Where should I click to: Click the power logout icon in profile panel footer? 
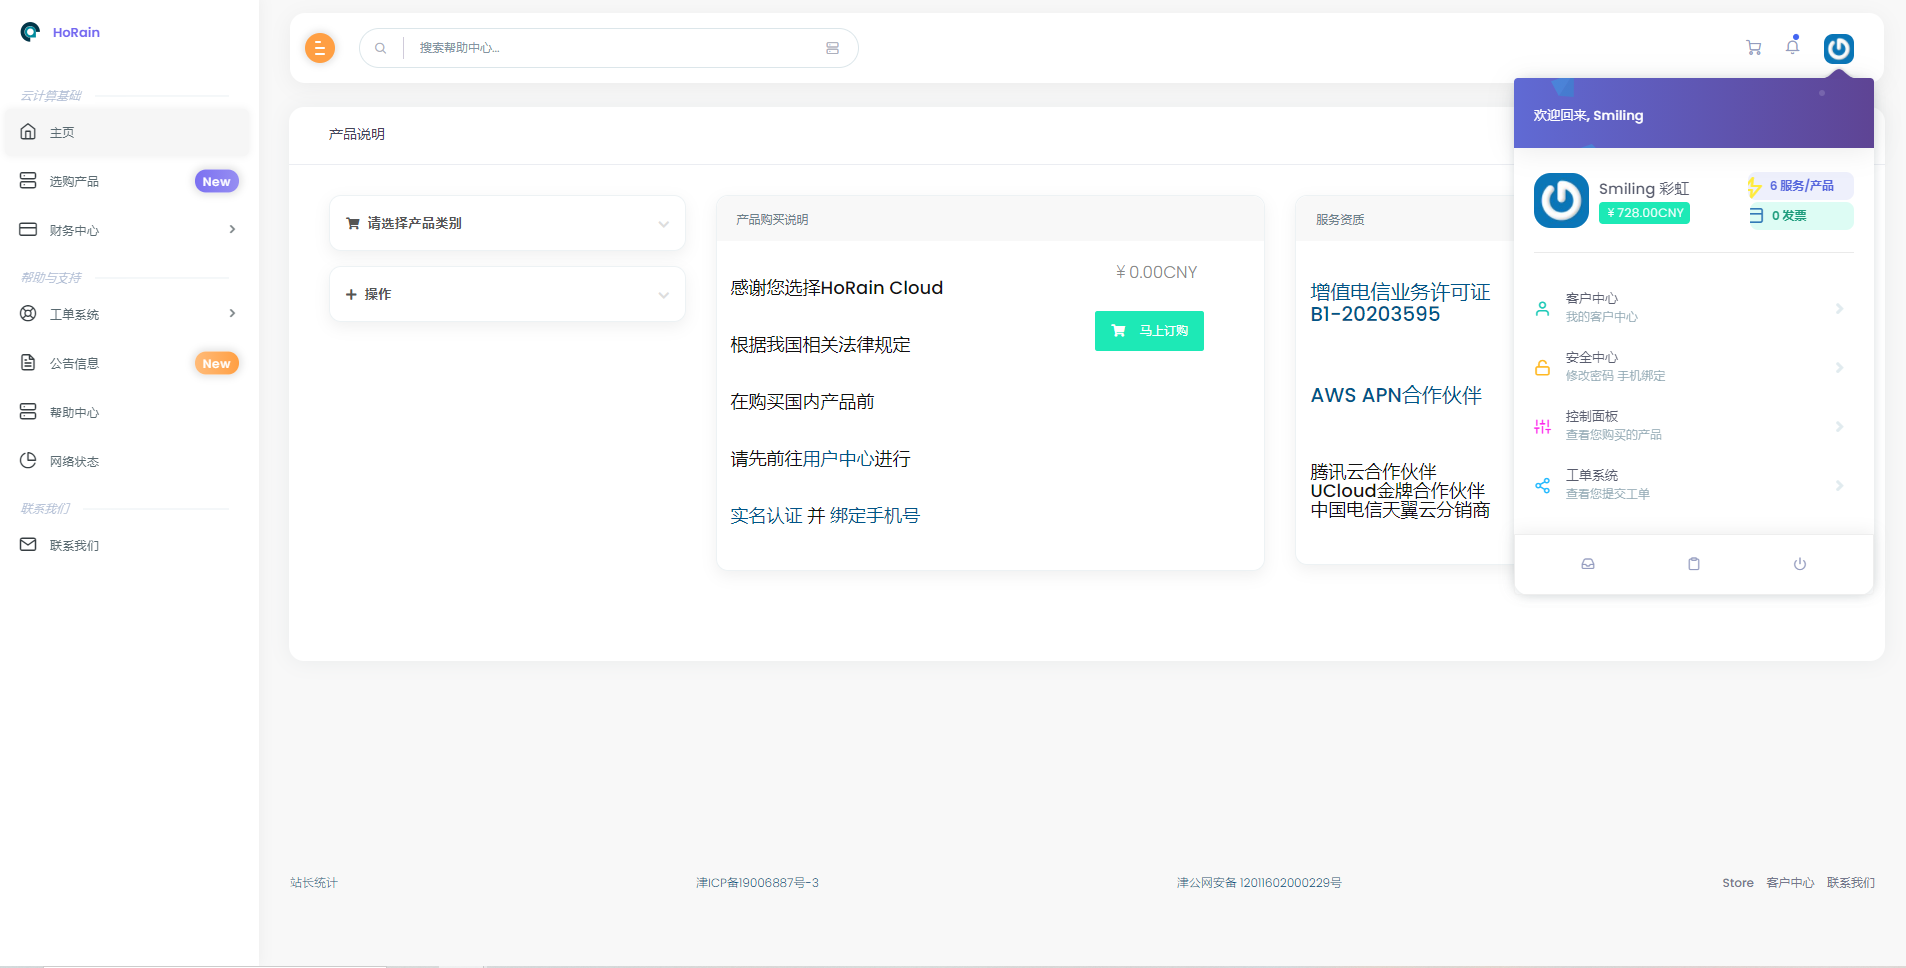pyautogui.click(x=1799, y=564)
